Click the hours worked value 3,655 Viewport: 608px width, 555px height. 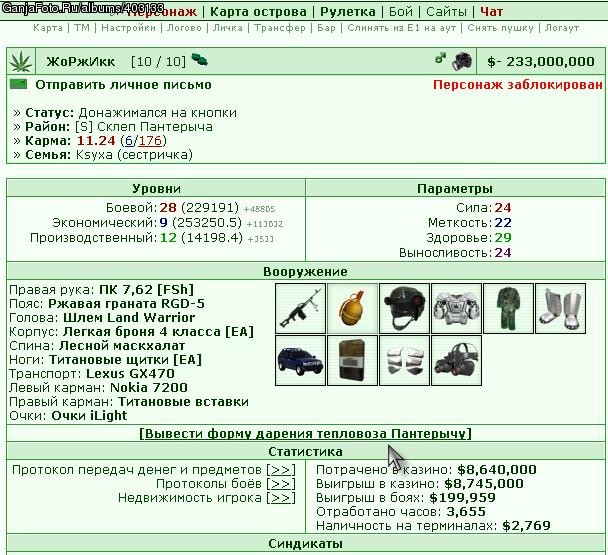click(466, 512)
